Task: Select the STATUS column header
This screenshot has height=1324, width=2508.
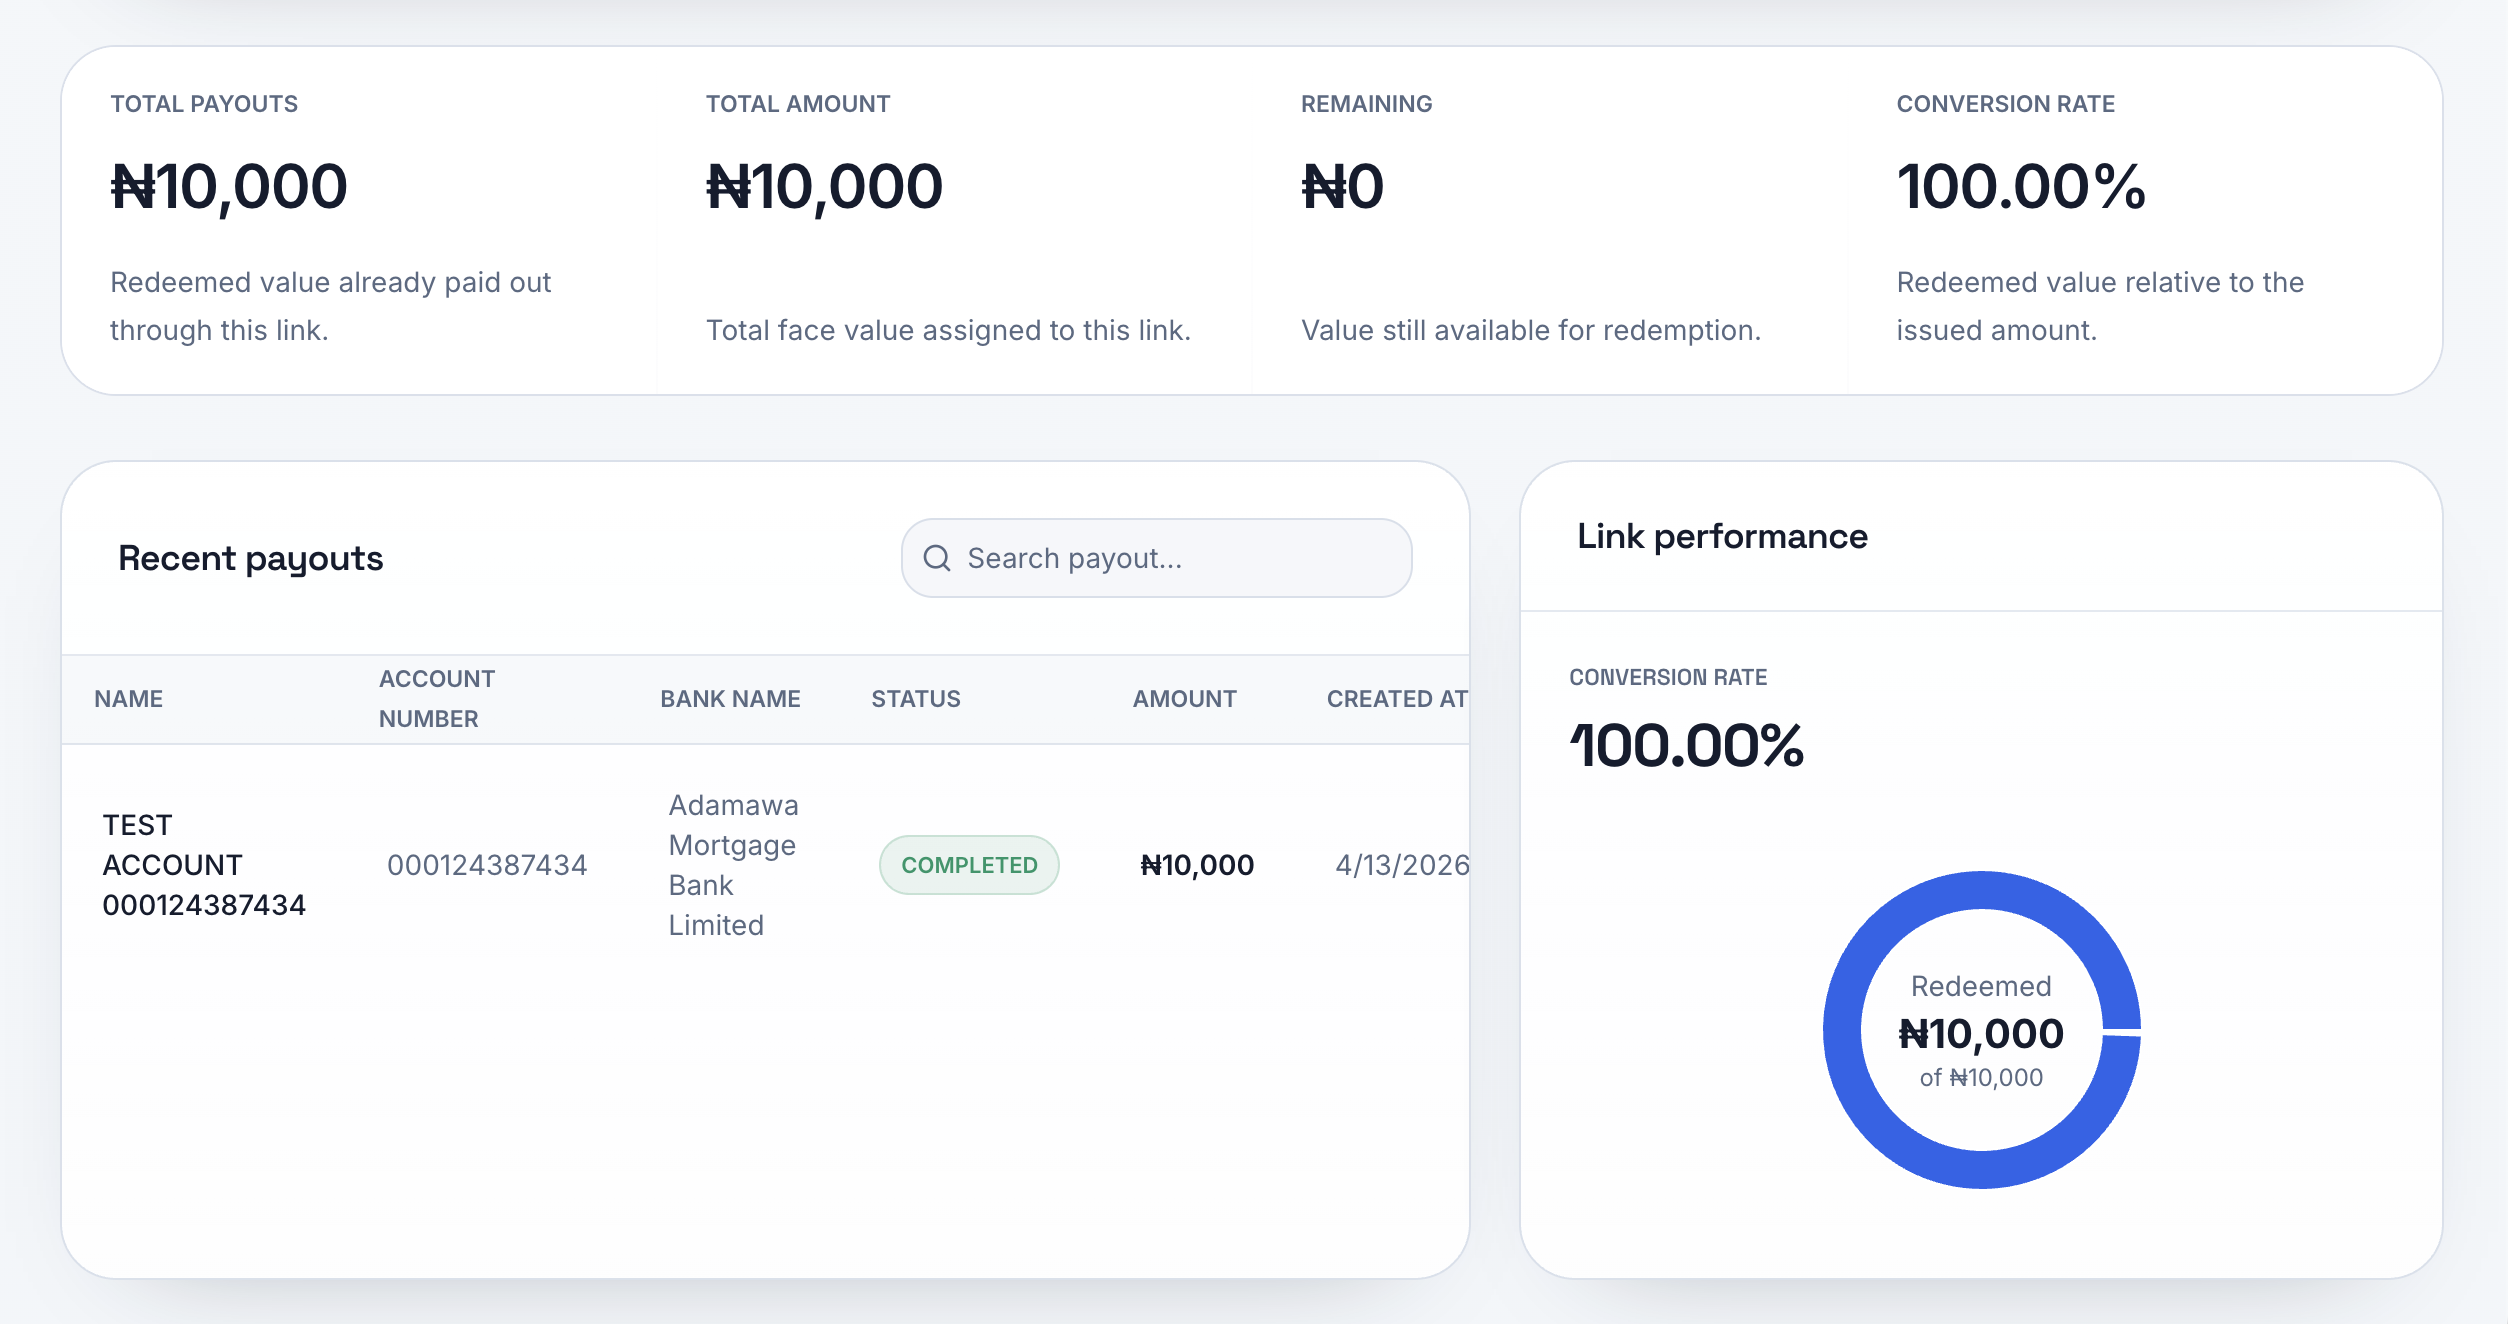Action: [914, 698]
